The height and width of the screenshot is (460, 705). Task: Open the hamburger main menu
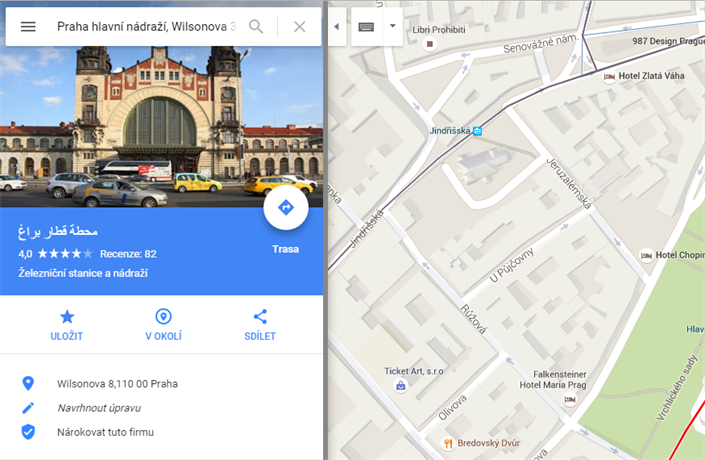pyautogui.click(x=28, y=27)
